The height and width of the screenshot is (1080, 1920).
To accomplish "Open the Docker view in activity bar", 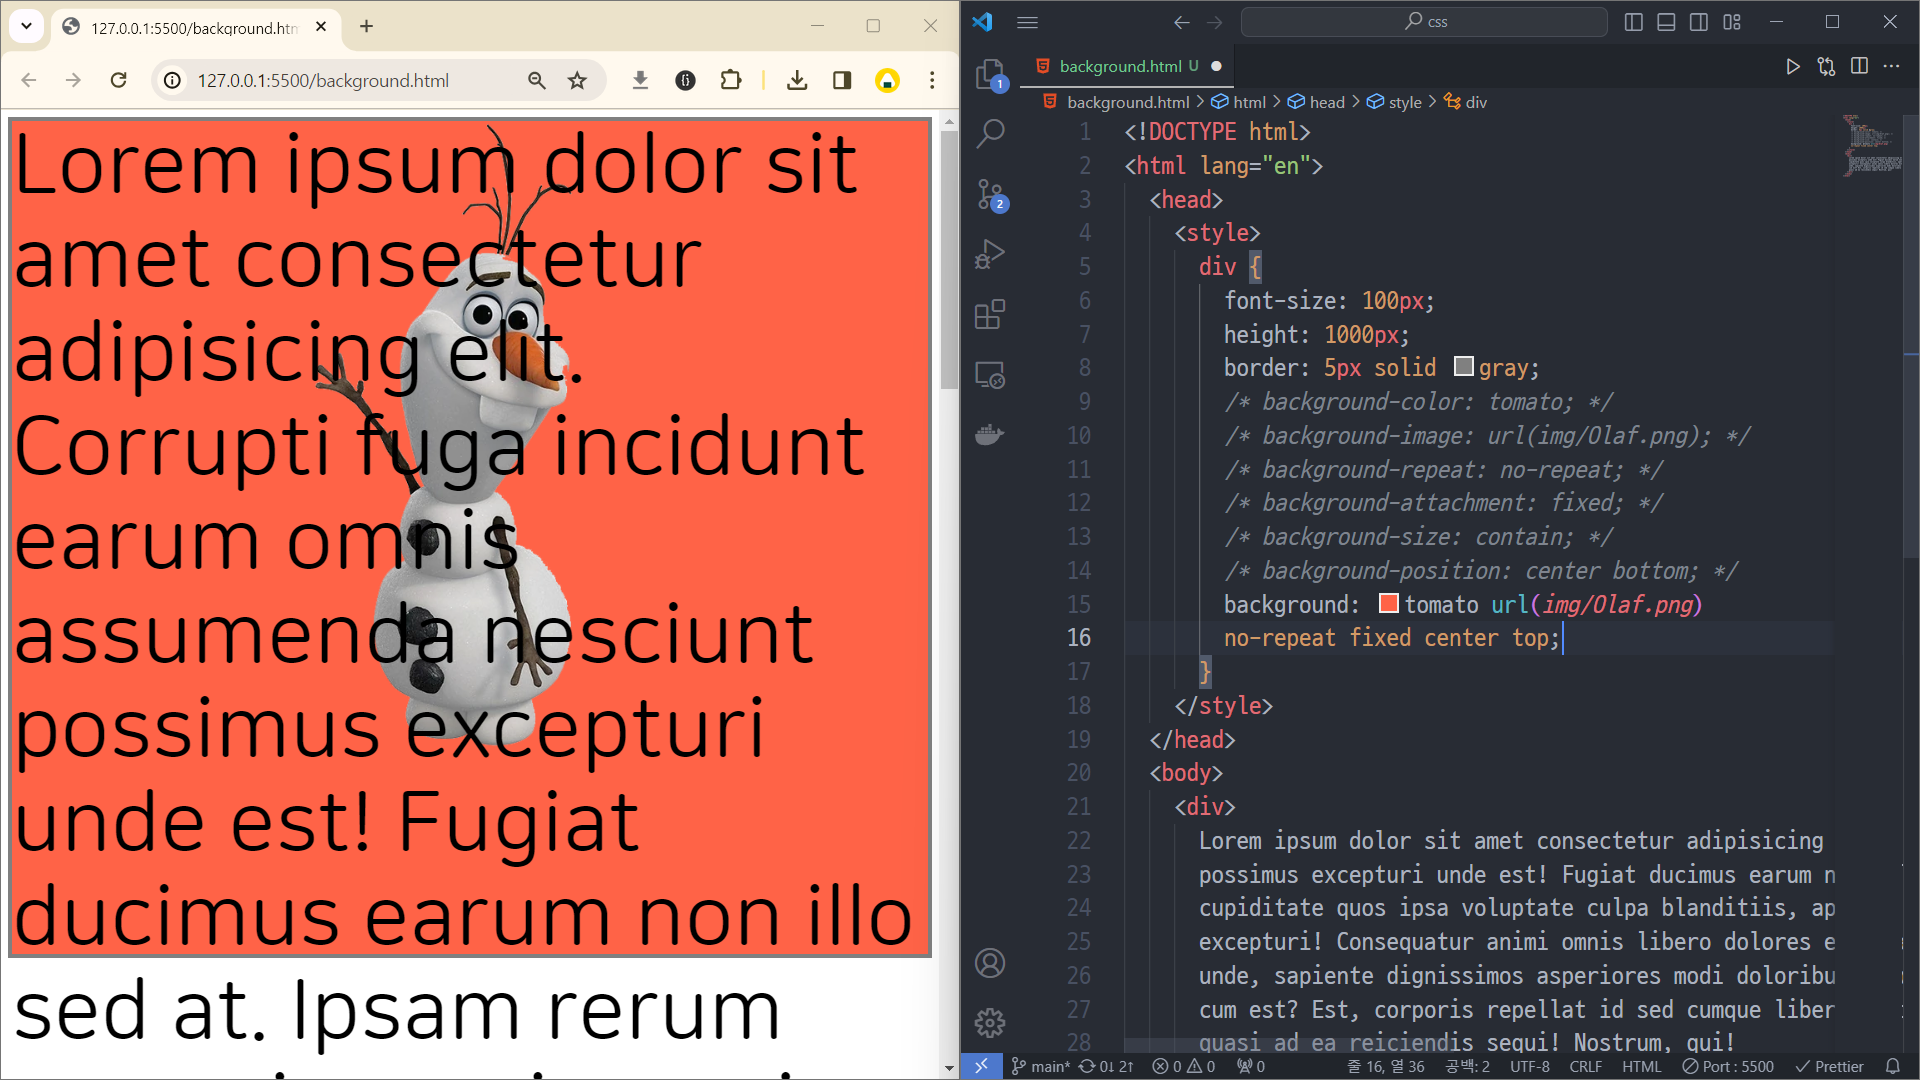I will coord(990,435).
